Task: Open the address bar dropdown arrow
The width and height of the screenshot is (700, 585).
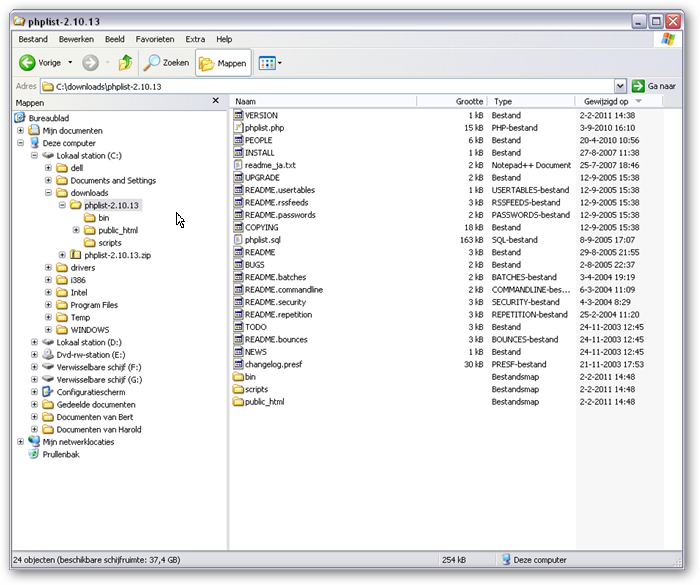Action: 620,86
